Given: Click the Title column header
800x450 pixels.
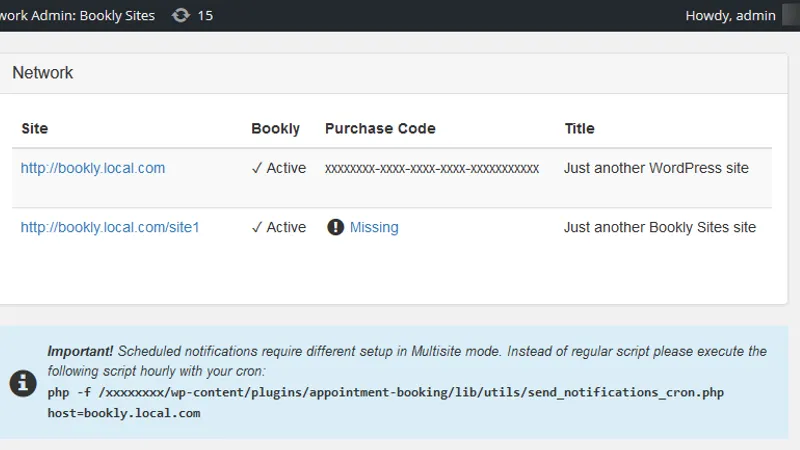Looking at the screenshot, I should [x=580, y=129].
